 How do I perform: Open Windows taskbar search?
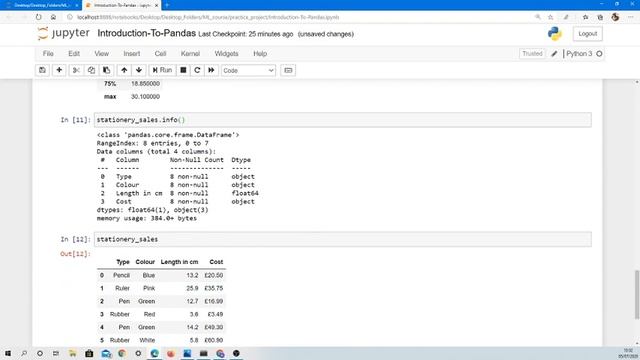[24, 353]
